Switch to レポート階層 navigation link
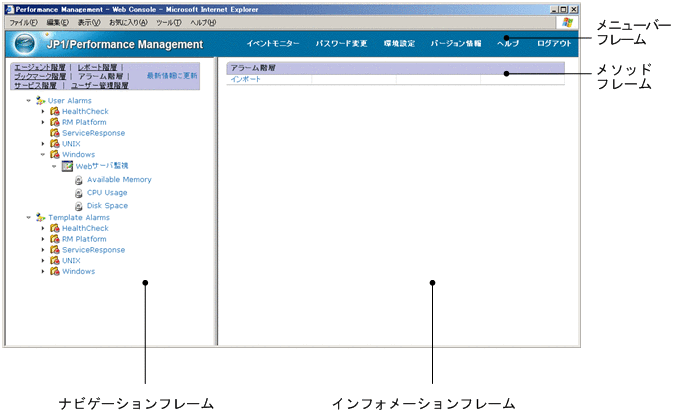The height and width of the screenshot is (416, 673). pyautogui.click(x=97, y=67)
